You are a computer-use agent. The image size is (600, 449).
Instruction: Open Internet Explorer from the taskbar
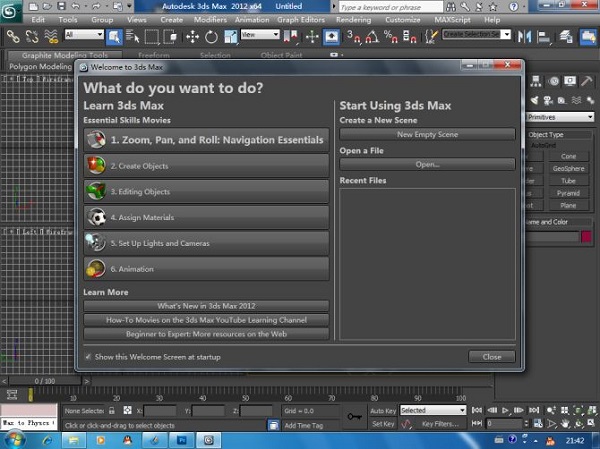(x=47, y=441)
